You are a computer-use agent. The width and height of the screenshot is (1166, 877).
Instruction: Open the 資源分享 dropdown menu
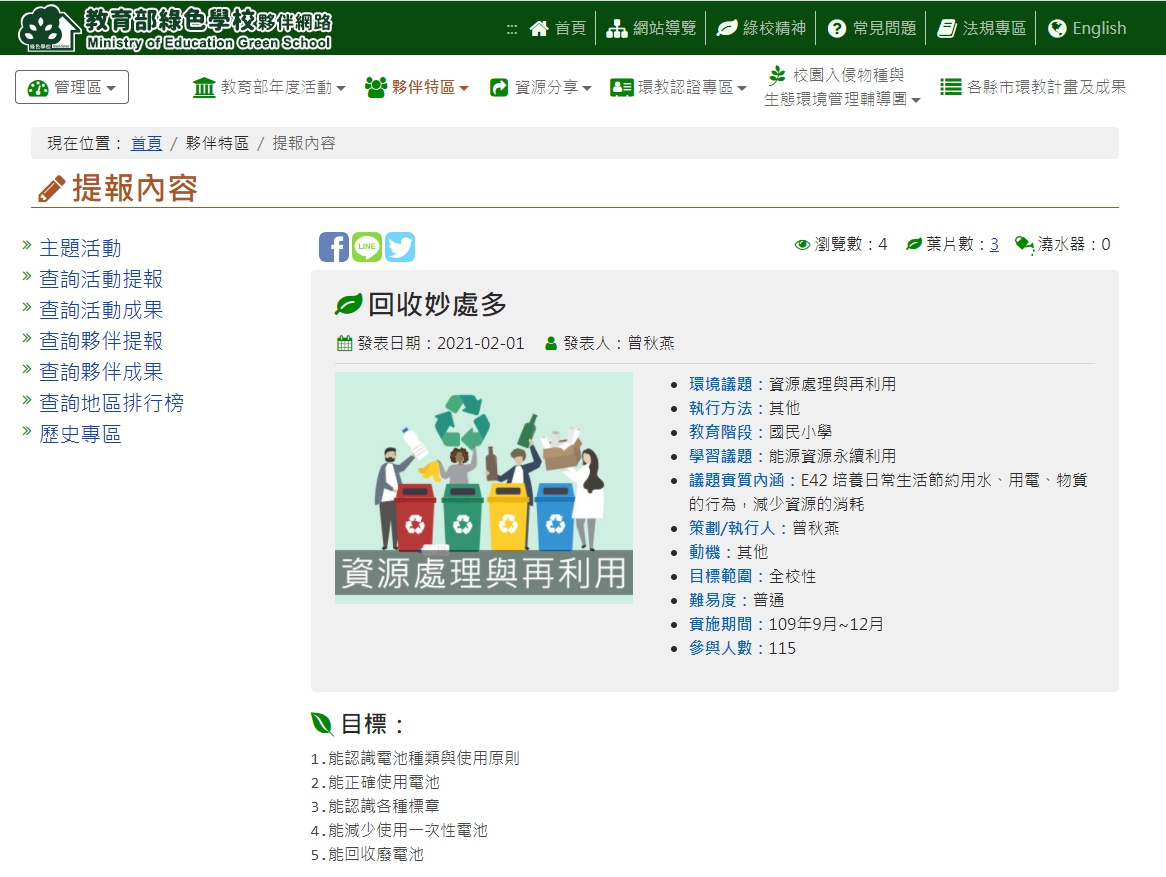tap(541, 88)
